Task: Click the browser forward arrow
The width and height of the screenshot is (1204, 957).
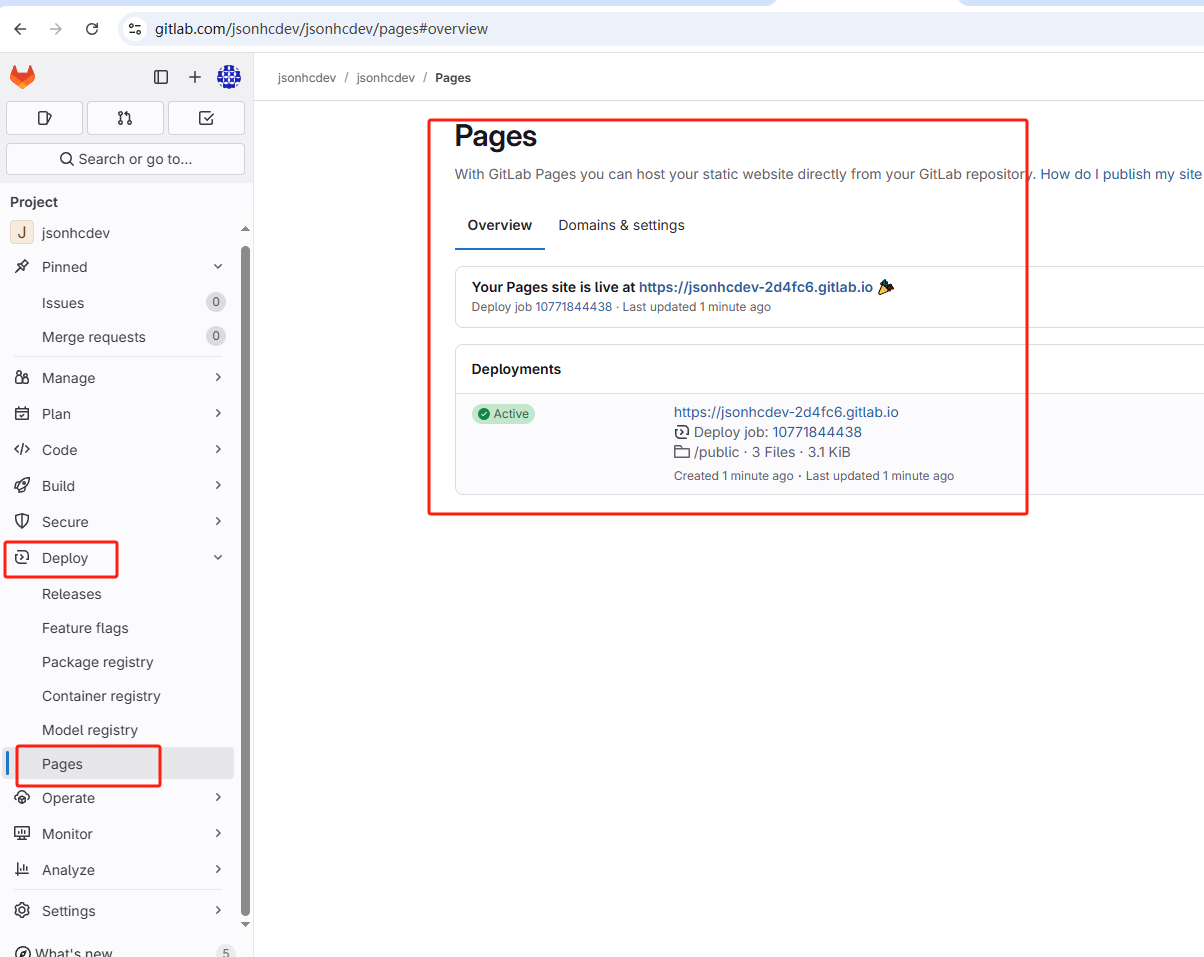Action: 56,29
